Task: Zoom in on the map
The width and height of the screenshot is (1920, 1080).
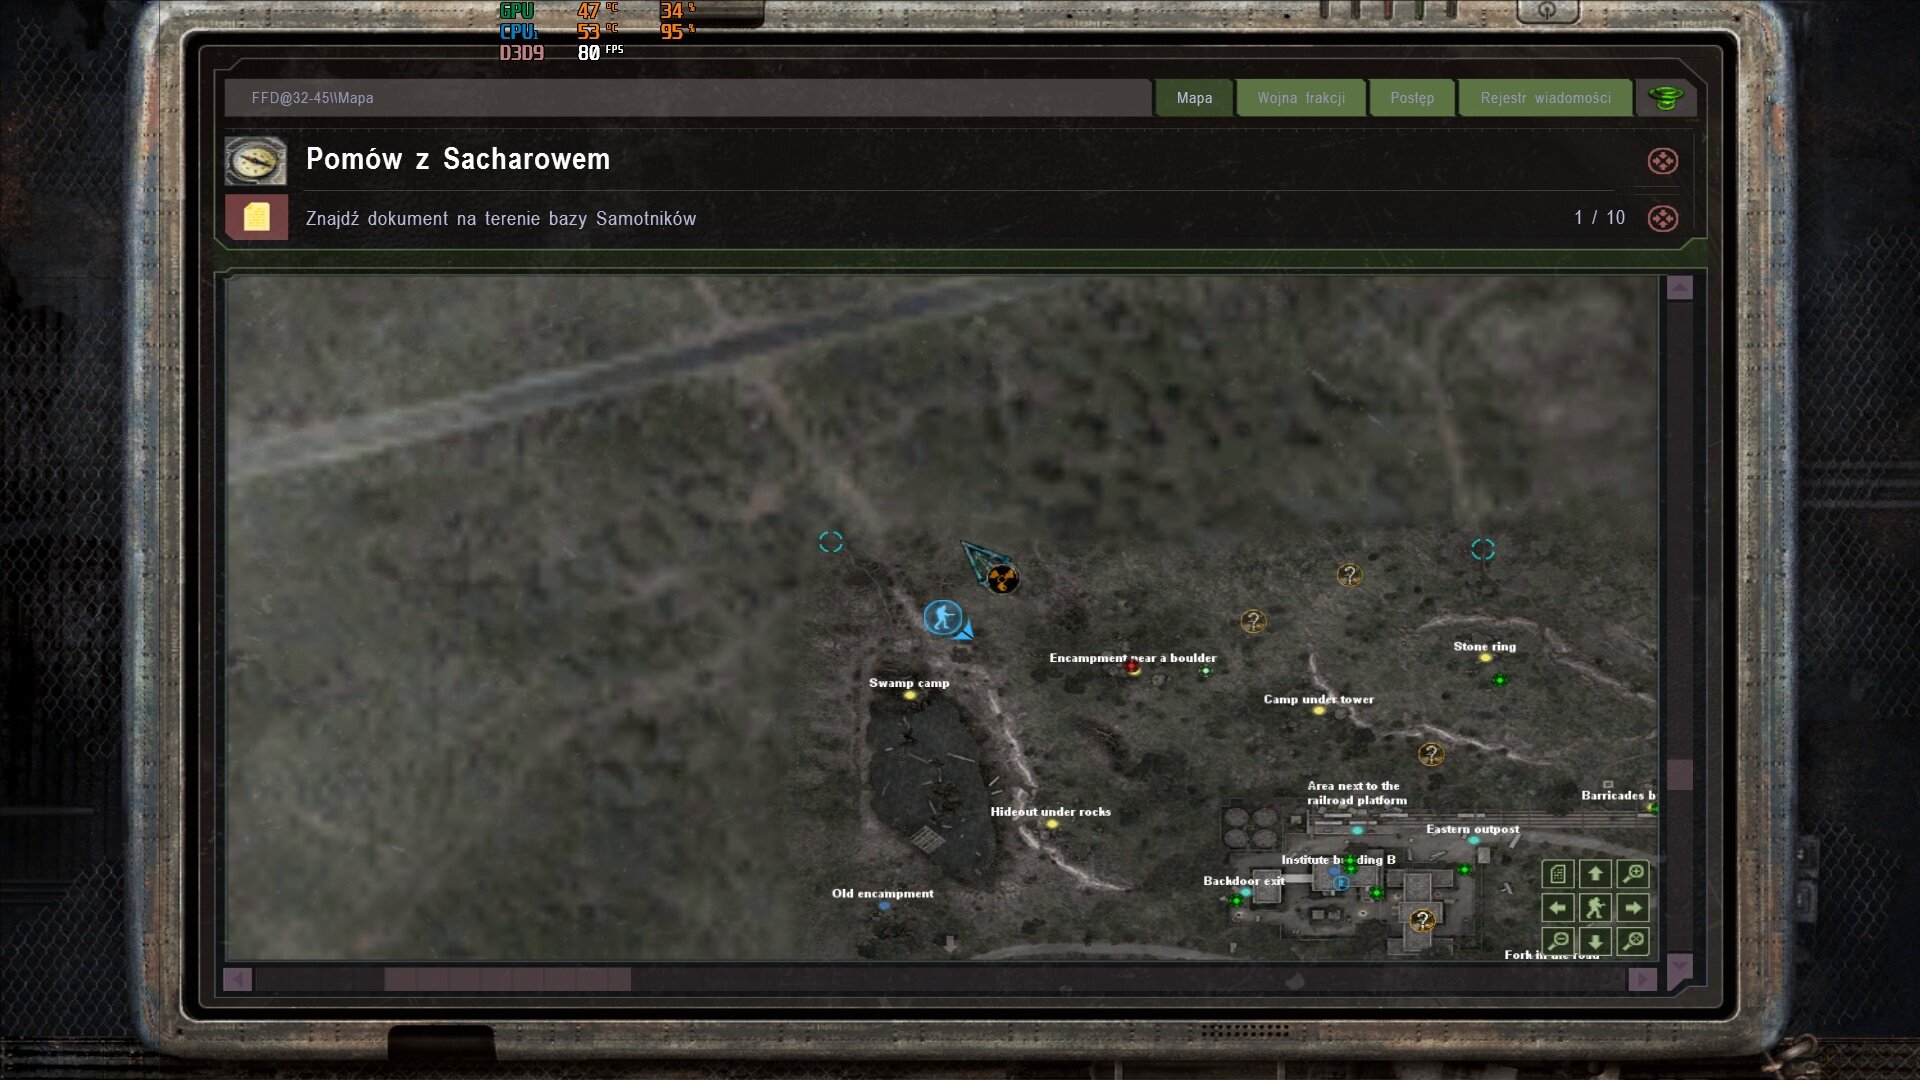Action: point(1633,874)
